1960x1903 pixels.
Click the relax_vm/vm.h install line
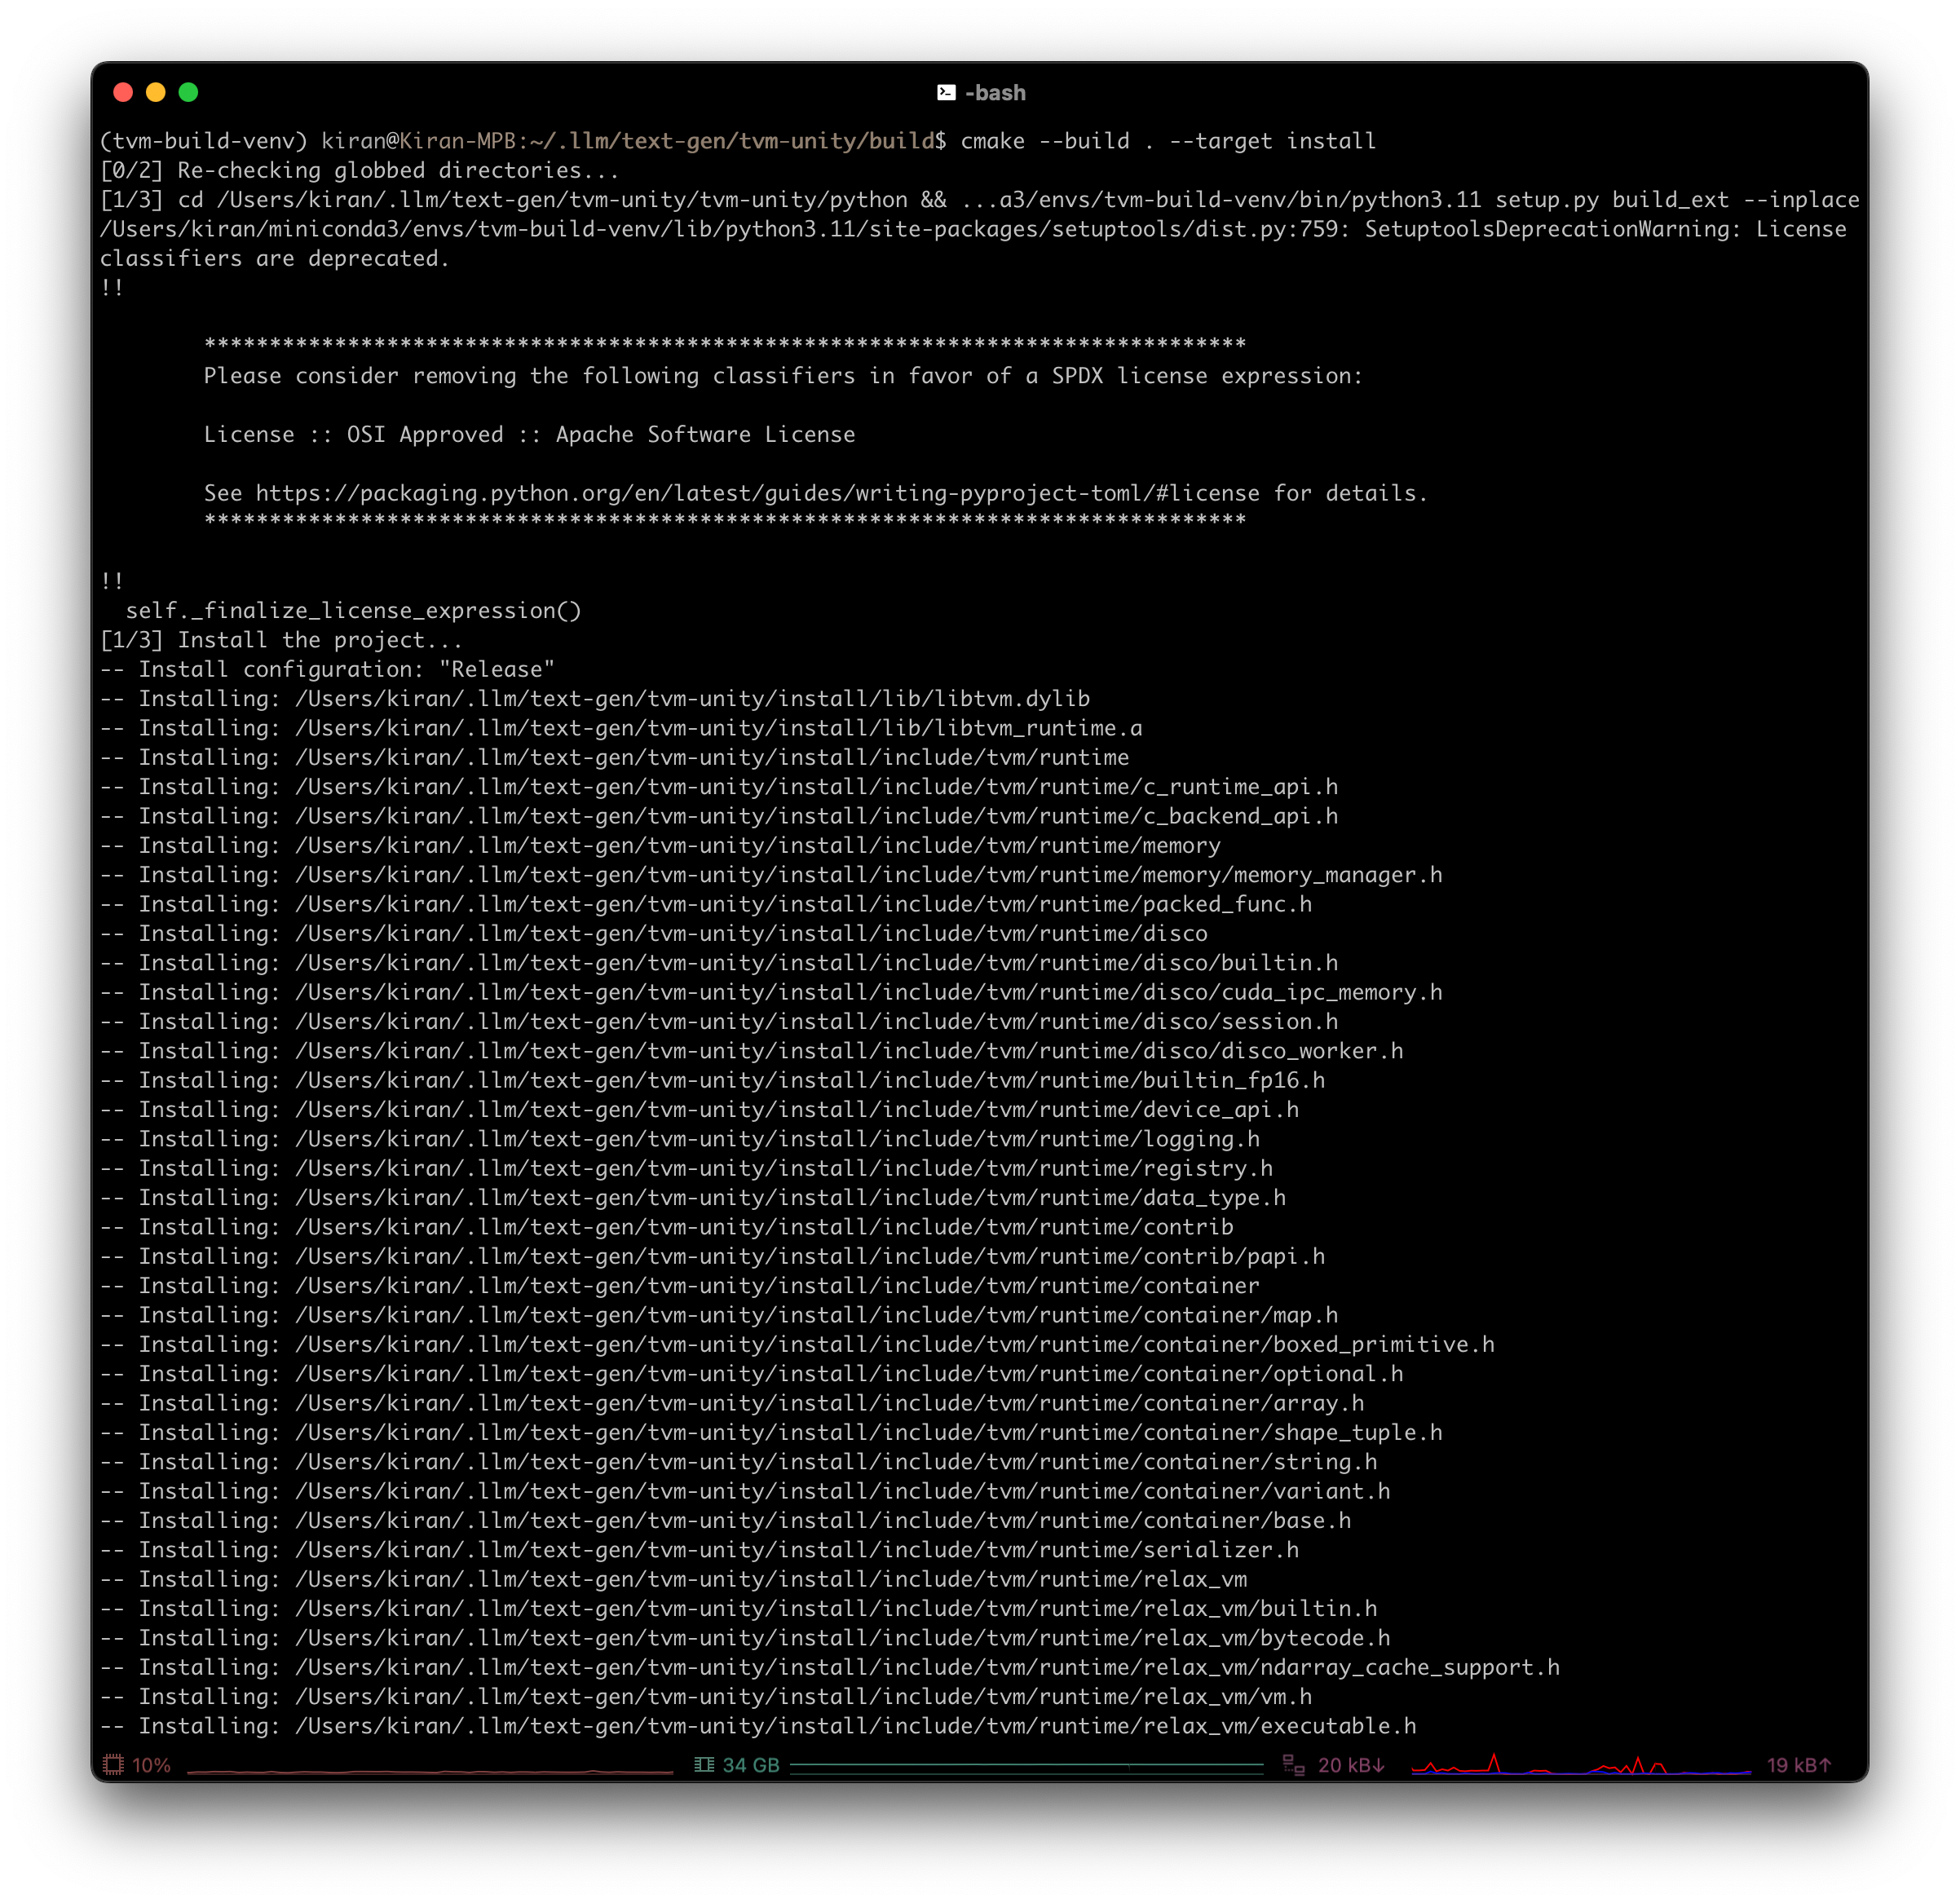tap(706, 1696)
